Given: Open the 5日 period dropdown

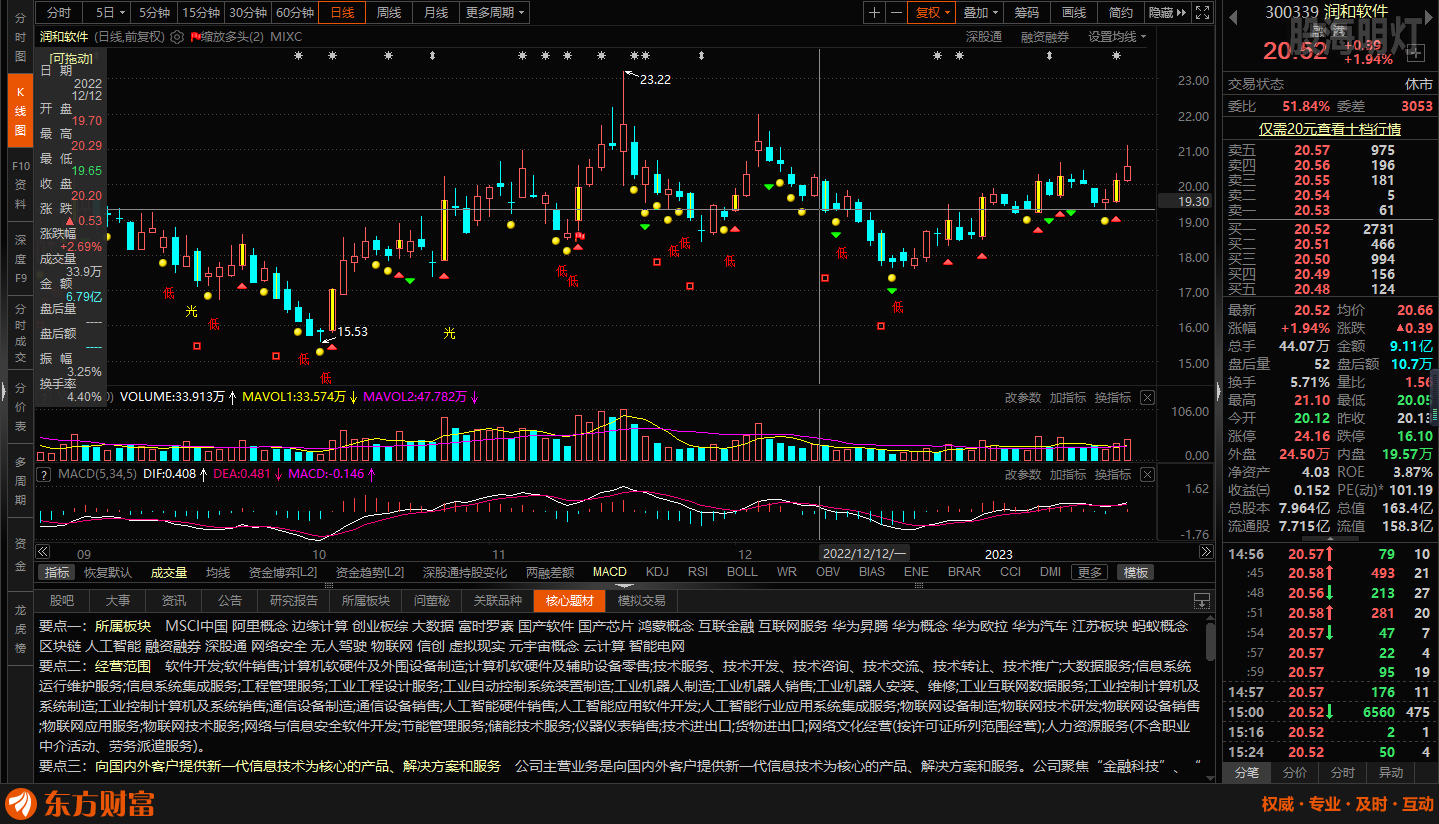Looking at the screenshot, I should click(107, 13).
